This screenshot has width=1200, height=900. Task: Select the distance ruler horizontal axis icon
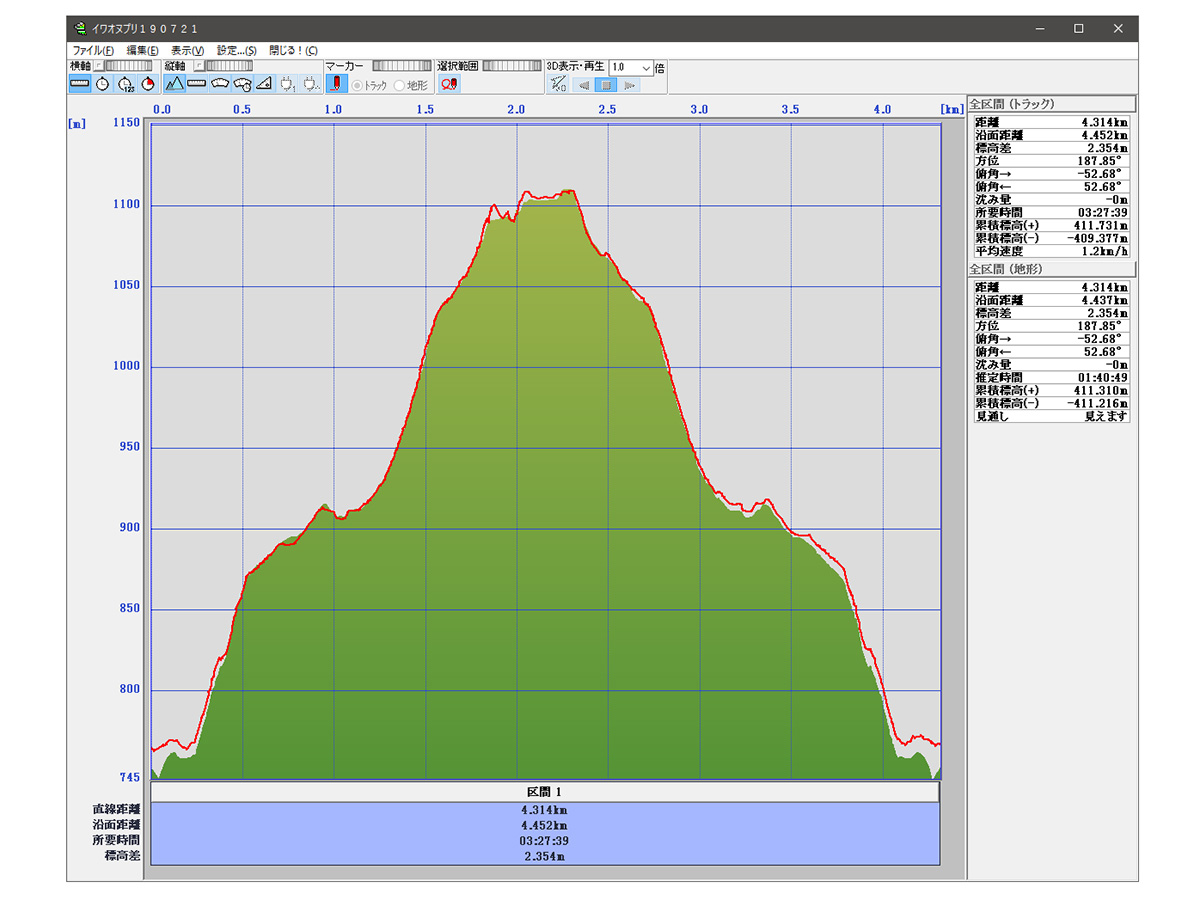point(80,84)
